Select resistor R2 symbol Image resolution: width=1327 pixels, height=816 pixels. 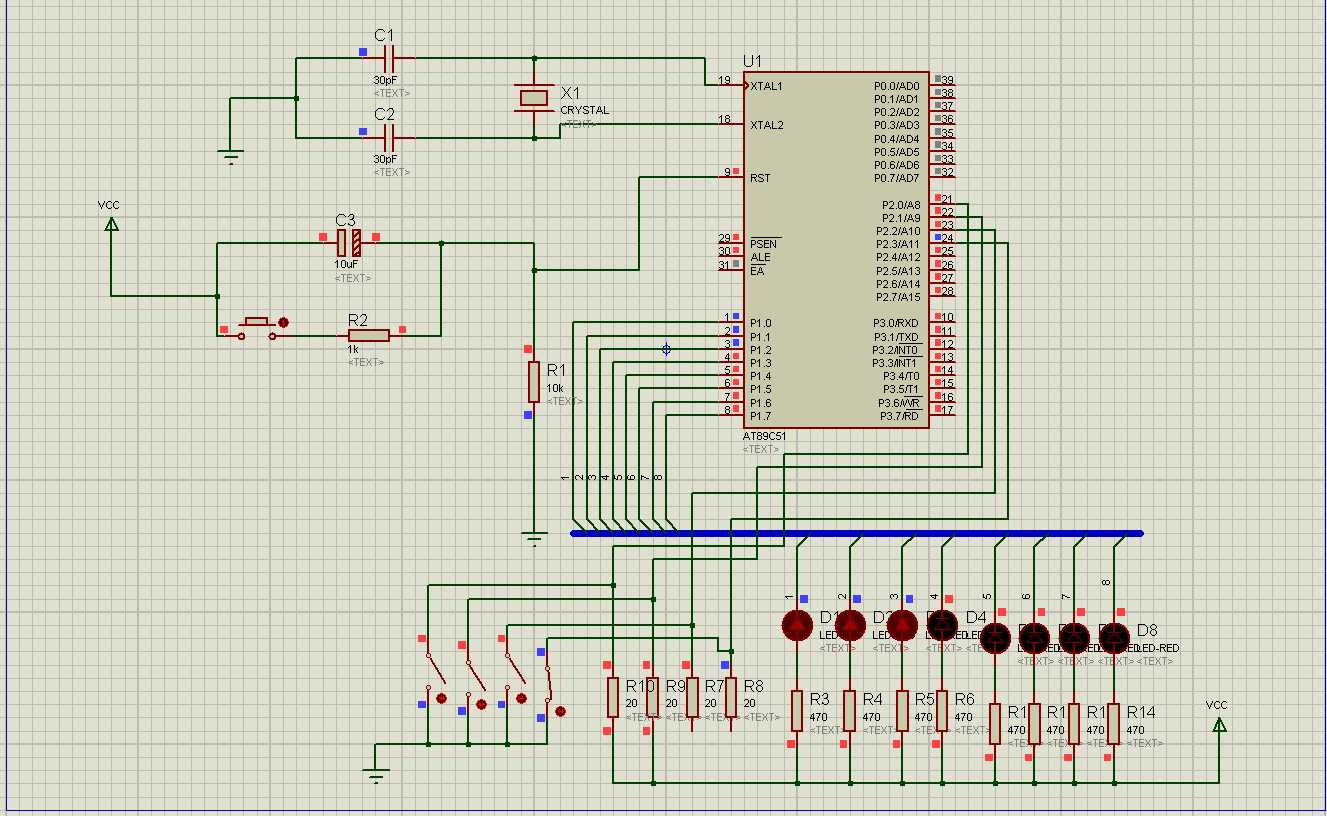tap(369, 335)
